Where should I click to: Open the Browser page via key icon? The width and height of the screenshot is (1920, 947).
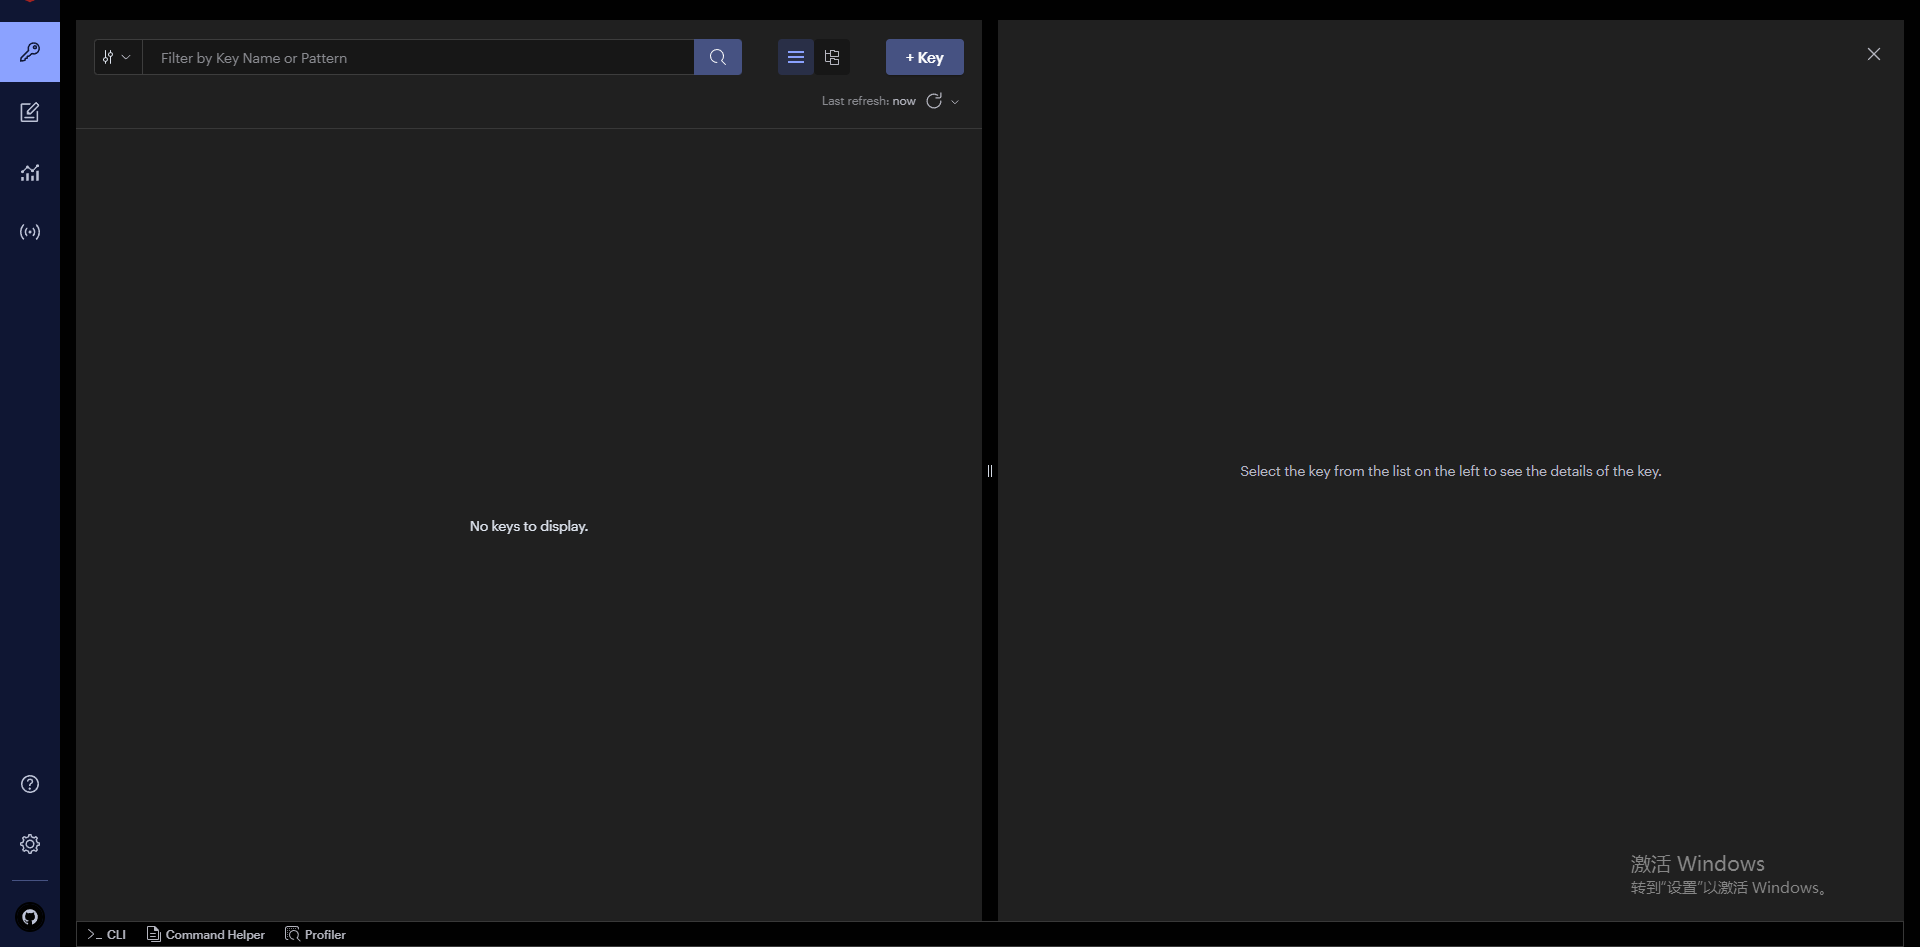click(30, 52)
